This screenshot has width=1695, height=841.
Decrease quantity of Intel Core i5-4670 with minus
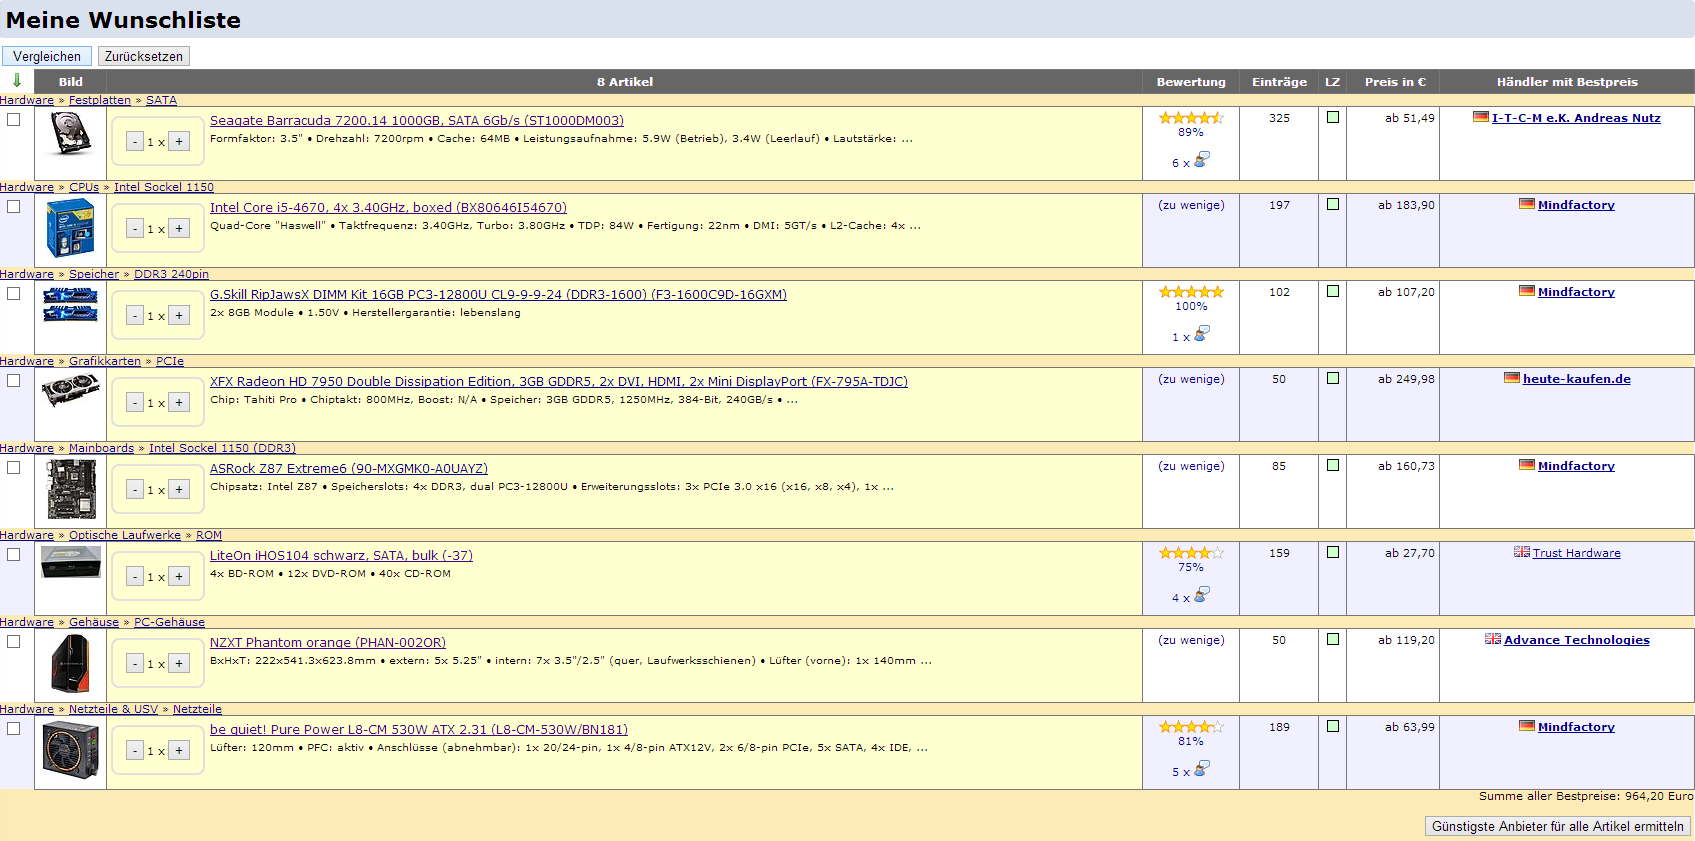tap(135, 229)
